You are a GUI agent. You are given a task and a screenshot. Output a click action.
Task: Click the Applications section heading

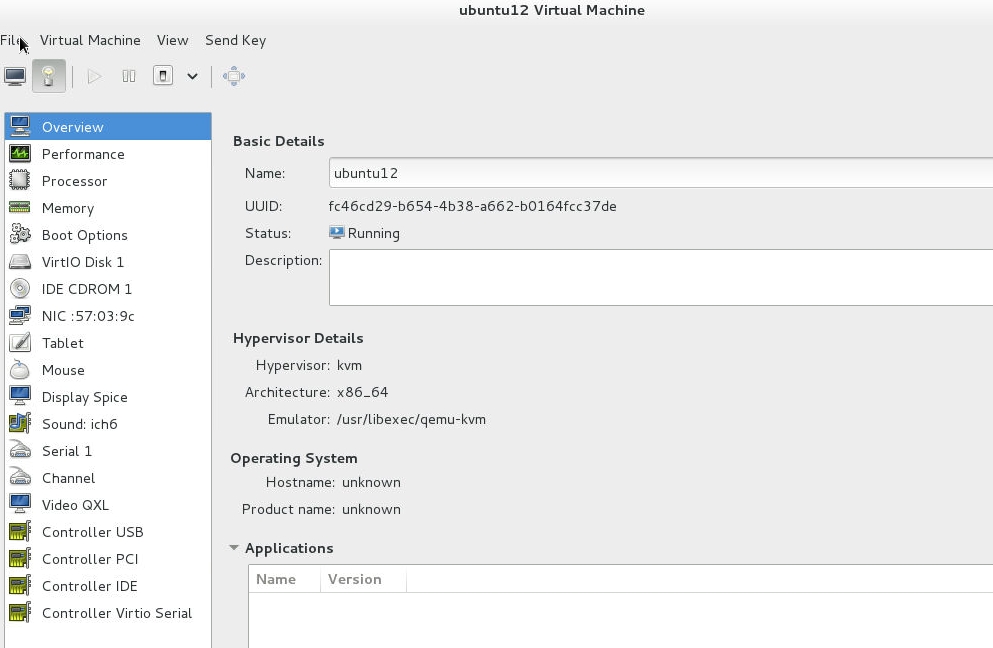(x=289, y=548)
